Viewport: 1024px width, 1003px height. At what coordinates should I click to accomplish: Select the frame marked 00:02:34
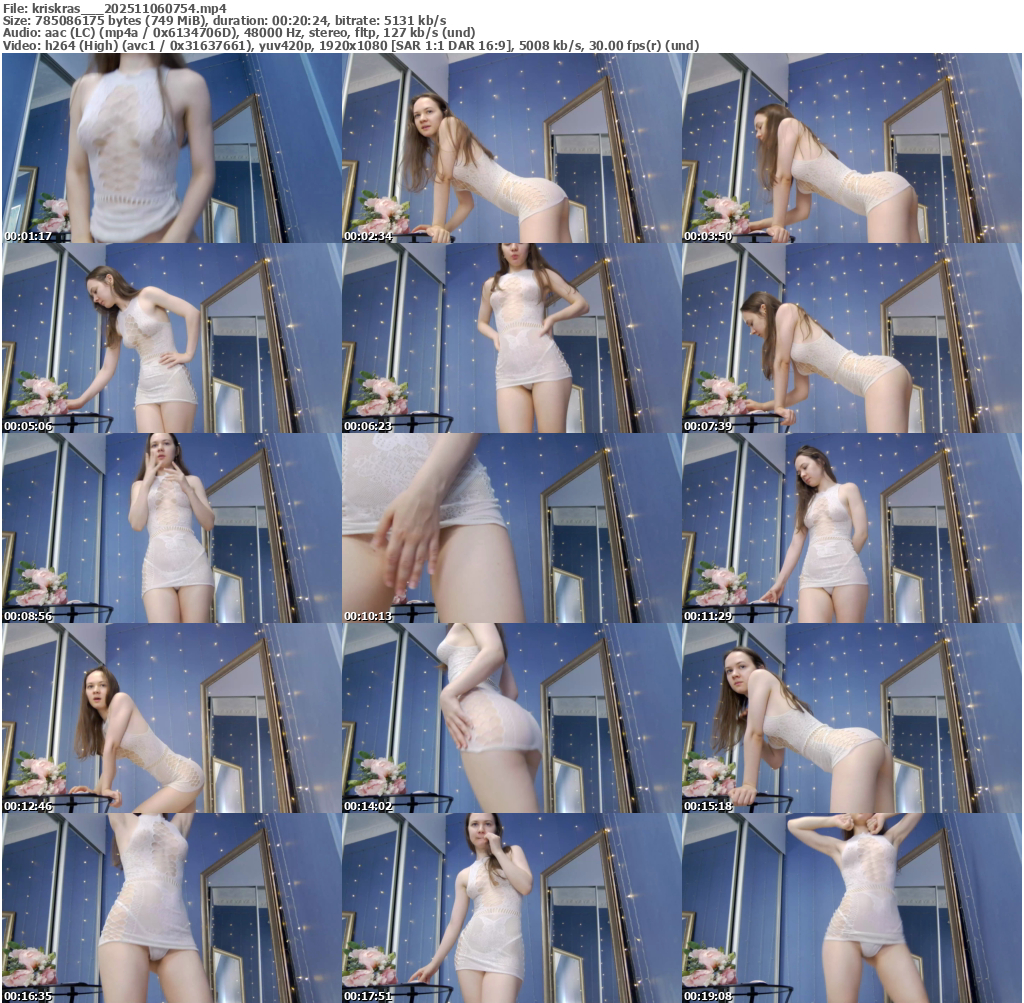[512, 148]
